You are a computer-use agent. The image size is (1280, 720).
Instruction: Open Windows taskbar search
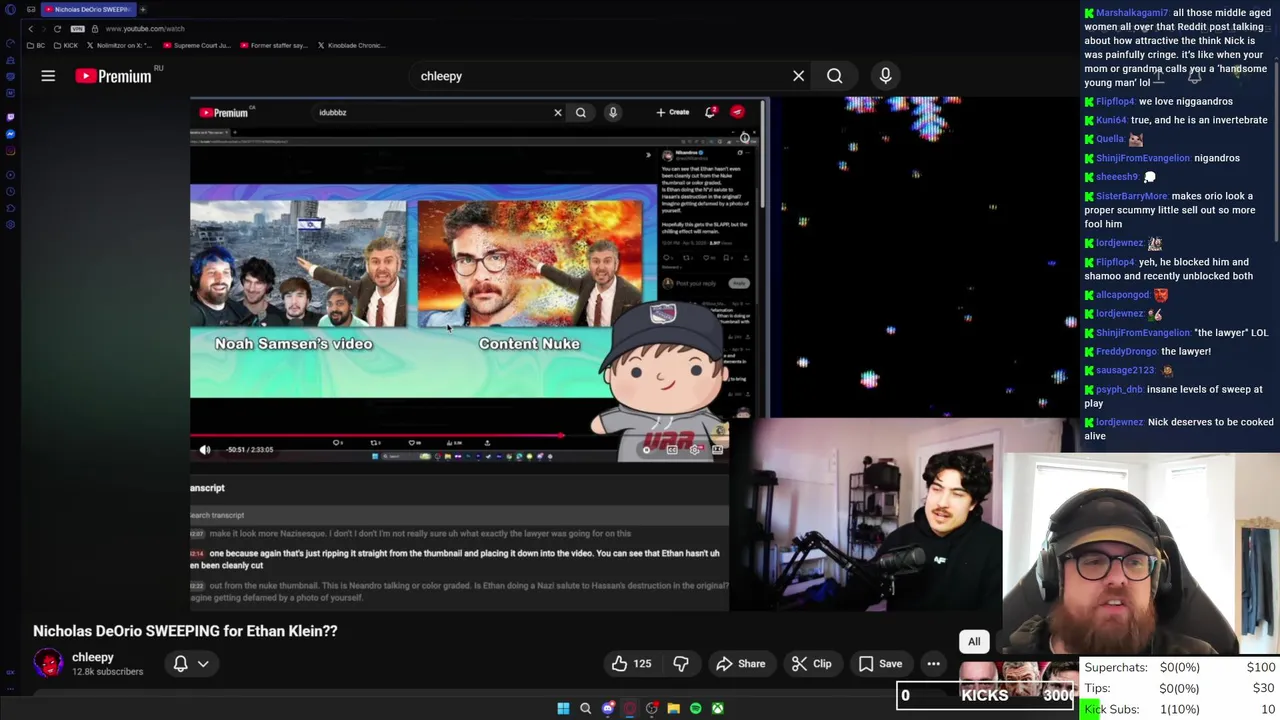[585, 708]
